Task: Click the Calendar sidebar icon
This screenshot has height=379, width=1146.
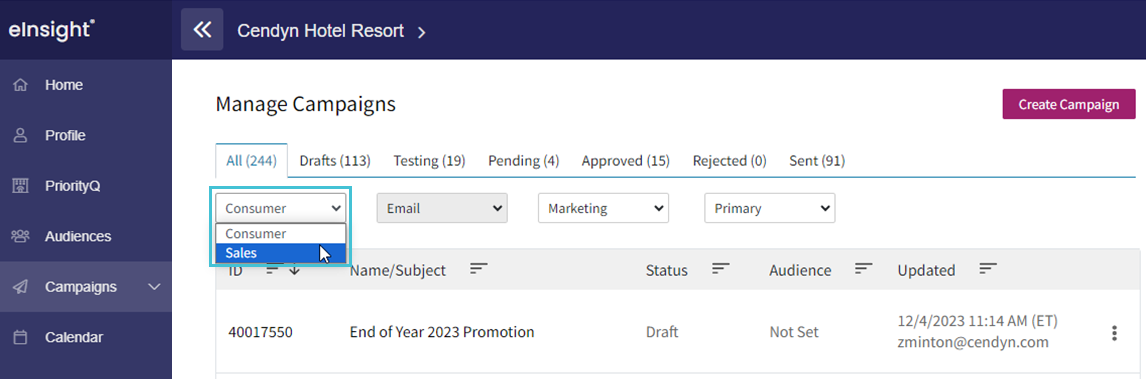Action: pos(20,337)
